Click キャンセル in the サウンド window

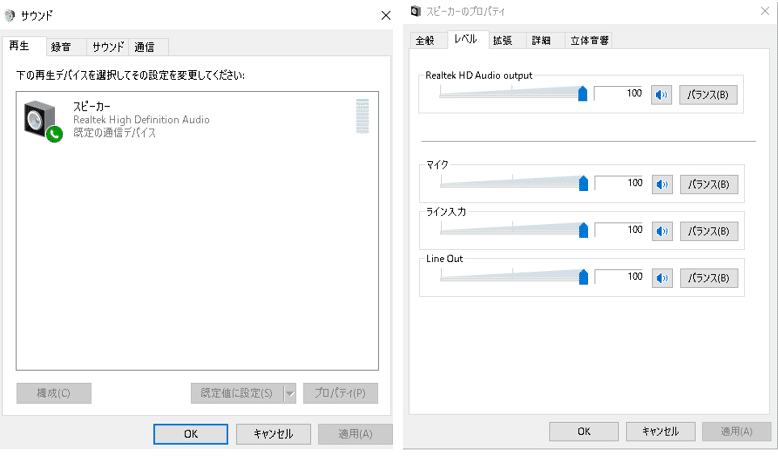click(x=273, y=434)
